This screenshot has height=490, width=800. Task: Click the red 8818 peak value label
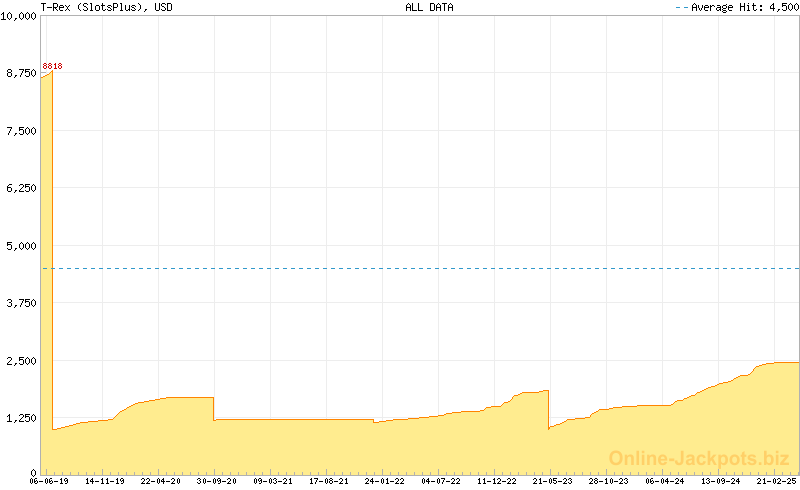click(52, 66)
